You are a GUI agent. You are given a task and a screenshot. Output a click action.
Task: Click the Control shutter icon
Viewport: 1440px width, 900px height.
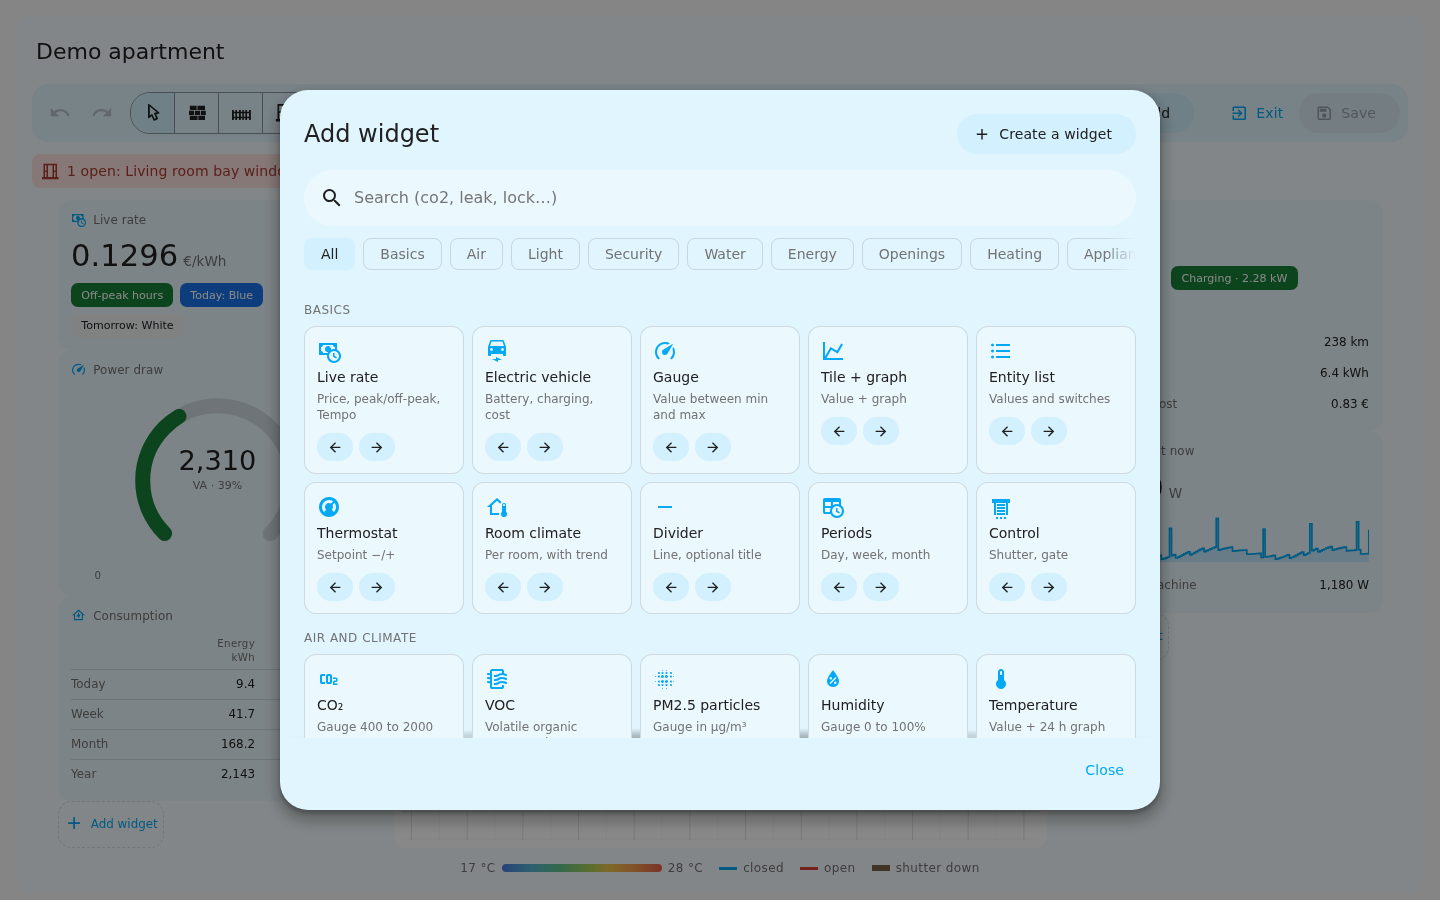[x=1001, y=507]
